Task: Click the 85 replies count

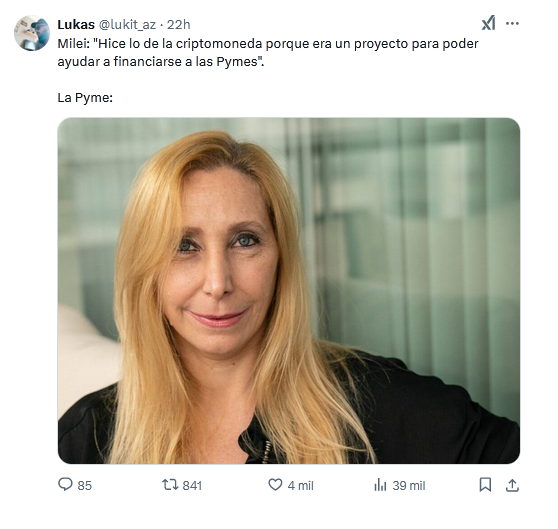Action: click(85, 486)
